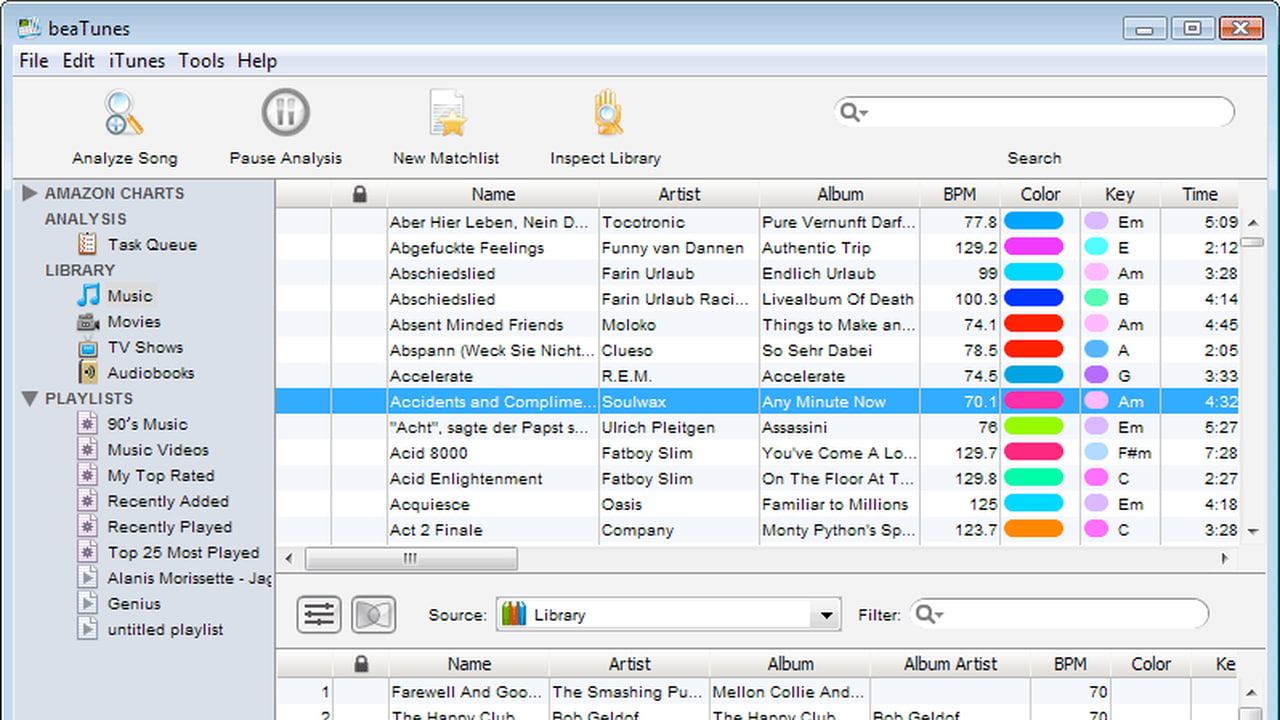
Task: Sort the song list by Artist header
Action: pos(679,195)
